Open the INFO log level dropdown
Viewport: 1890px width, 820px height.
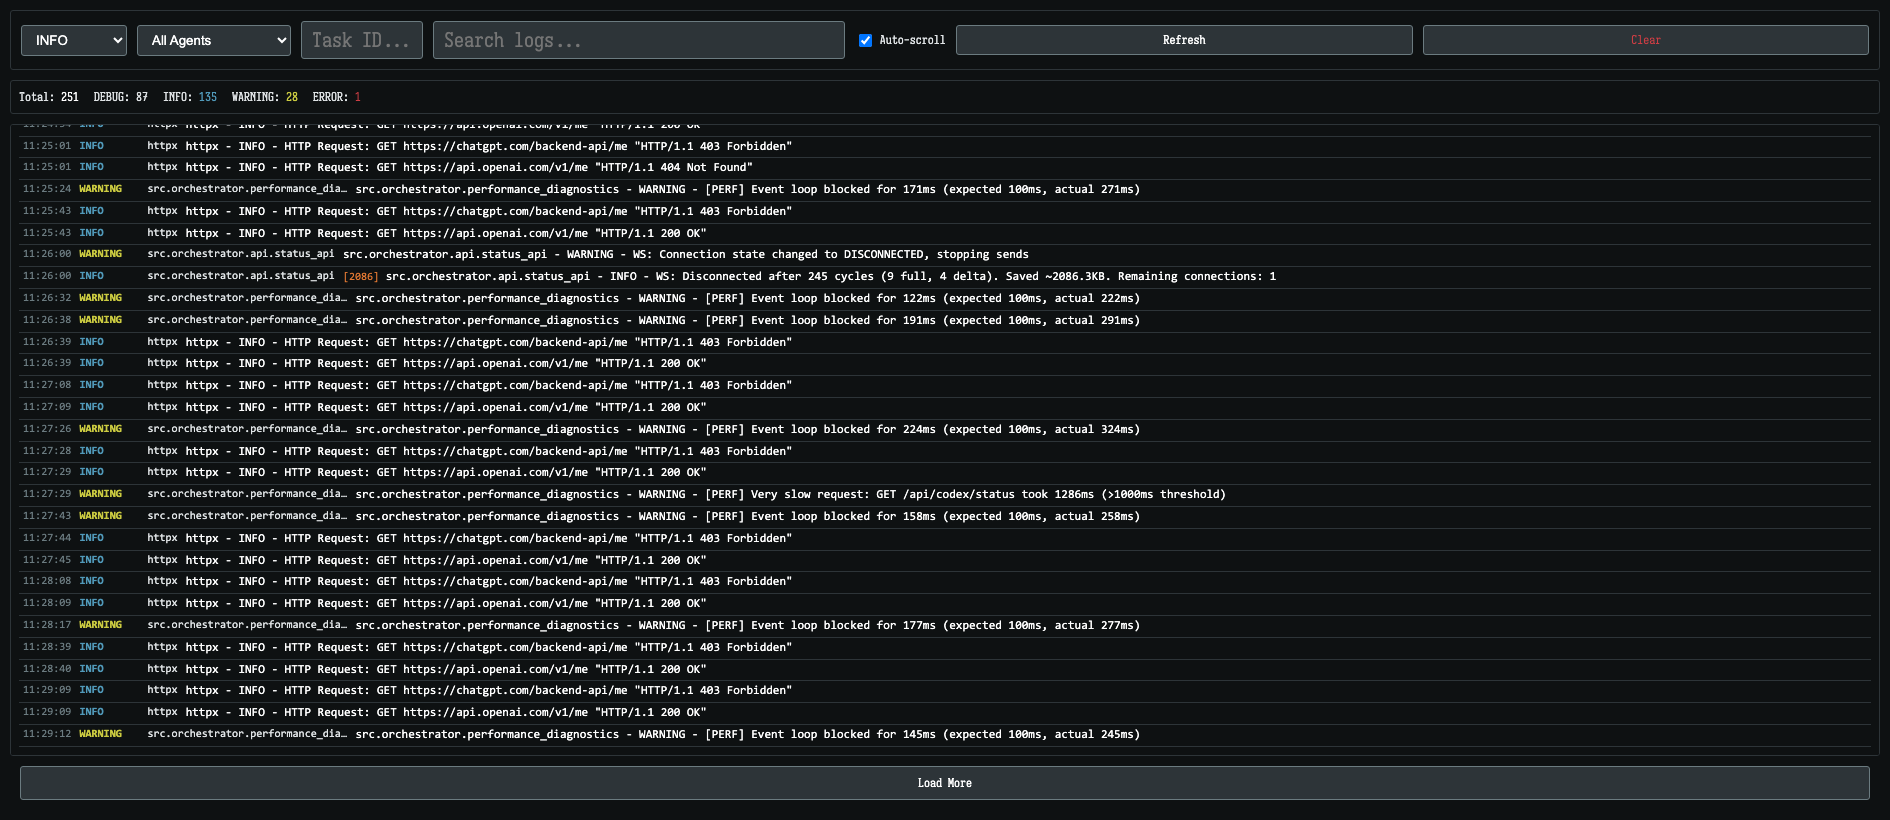(x=74, y=40)
